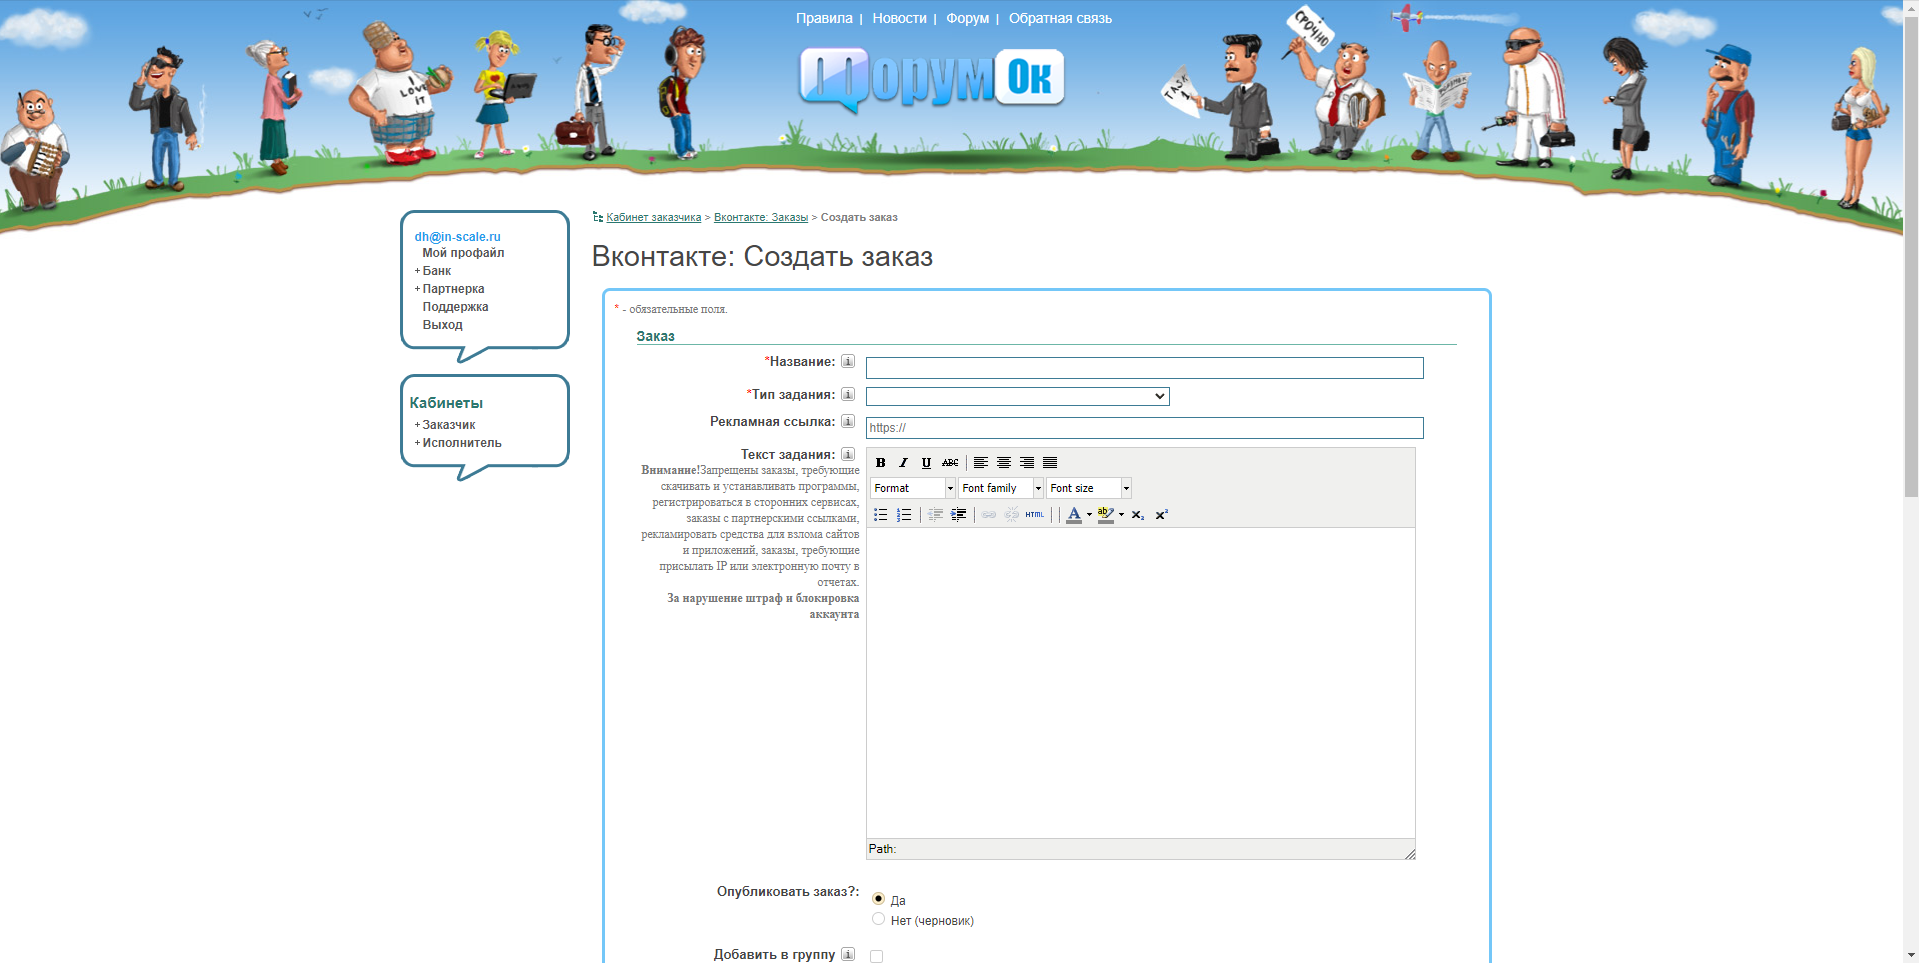This screenshot has height=963, width=1919.
Task: Apply the highlight background color button
Action: tap(1105, 515)
